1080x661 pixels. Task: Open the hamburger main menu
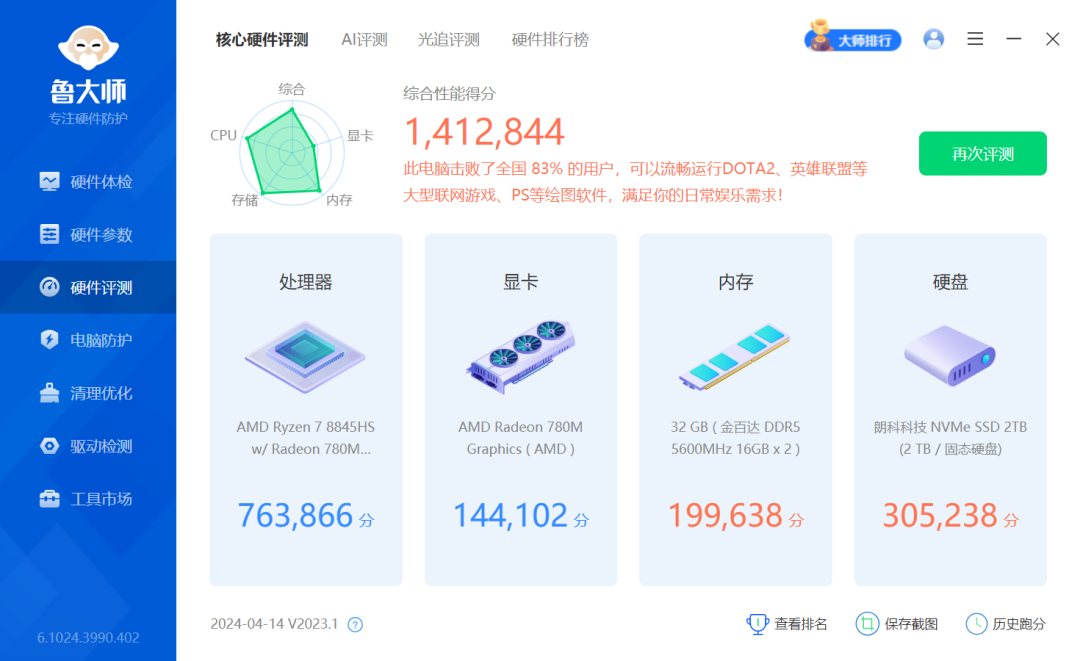[975, 39]
